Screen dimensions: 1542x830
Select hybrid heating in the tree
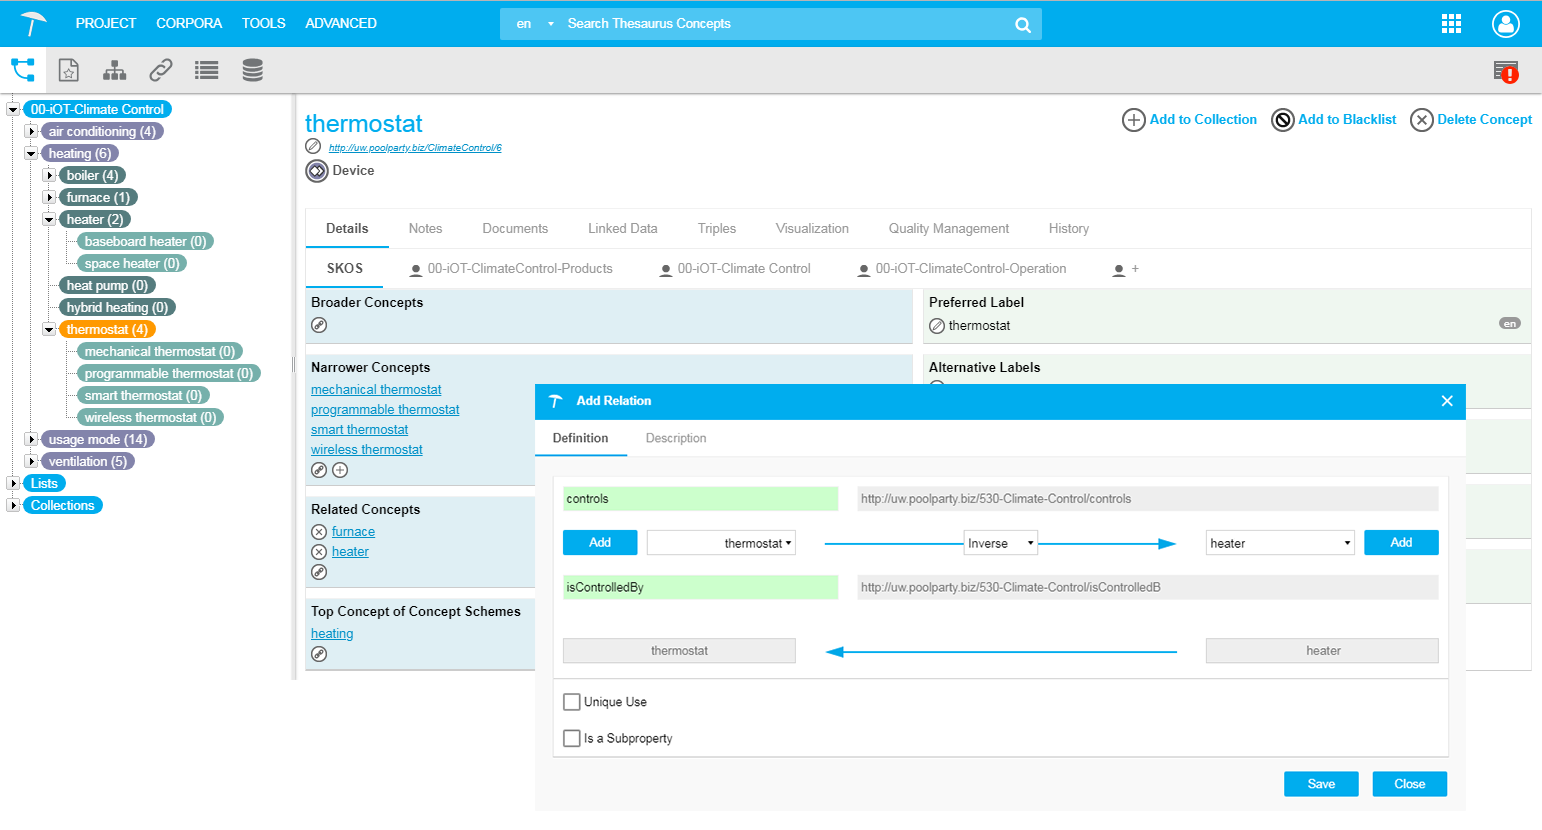pos(117,307)
